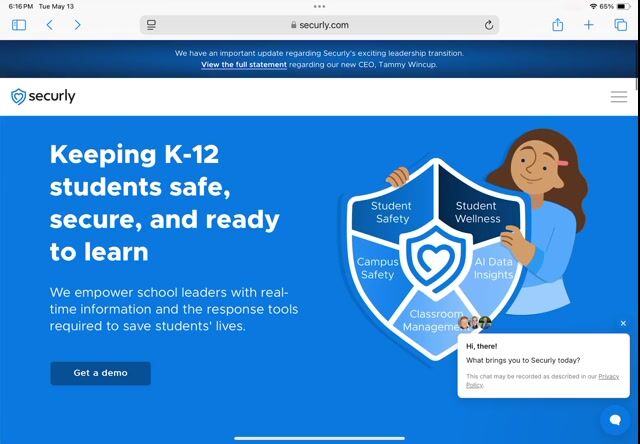Click the Securly logo
Image resolution: width=640 pixels, height=444 pixels.
tap(43, 97)
